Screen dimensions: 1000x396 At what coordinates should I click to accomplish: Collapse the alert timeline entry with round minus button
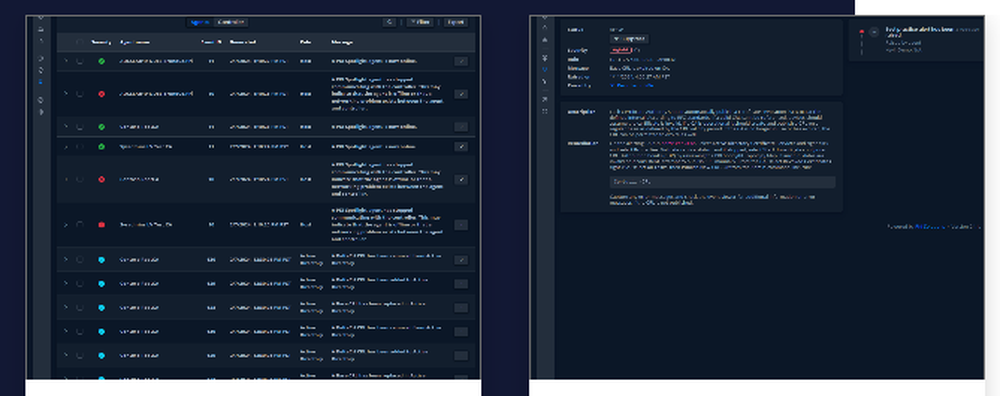874,32
